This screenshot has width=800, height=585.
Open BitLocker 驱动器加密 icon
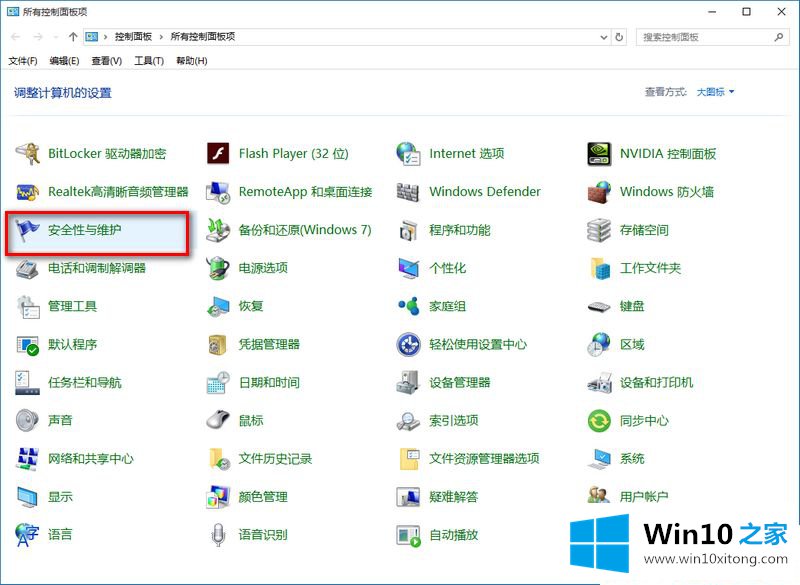point(28,154)
